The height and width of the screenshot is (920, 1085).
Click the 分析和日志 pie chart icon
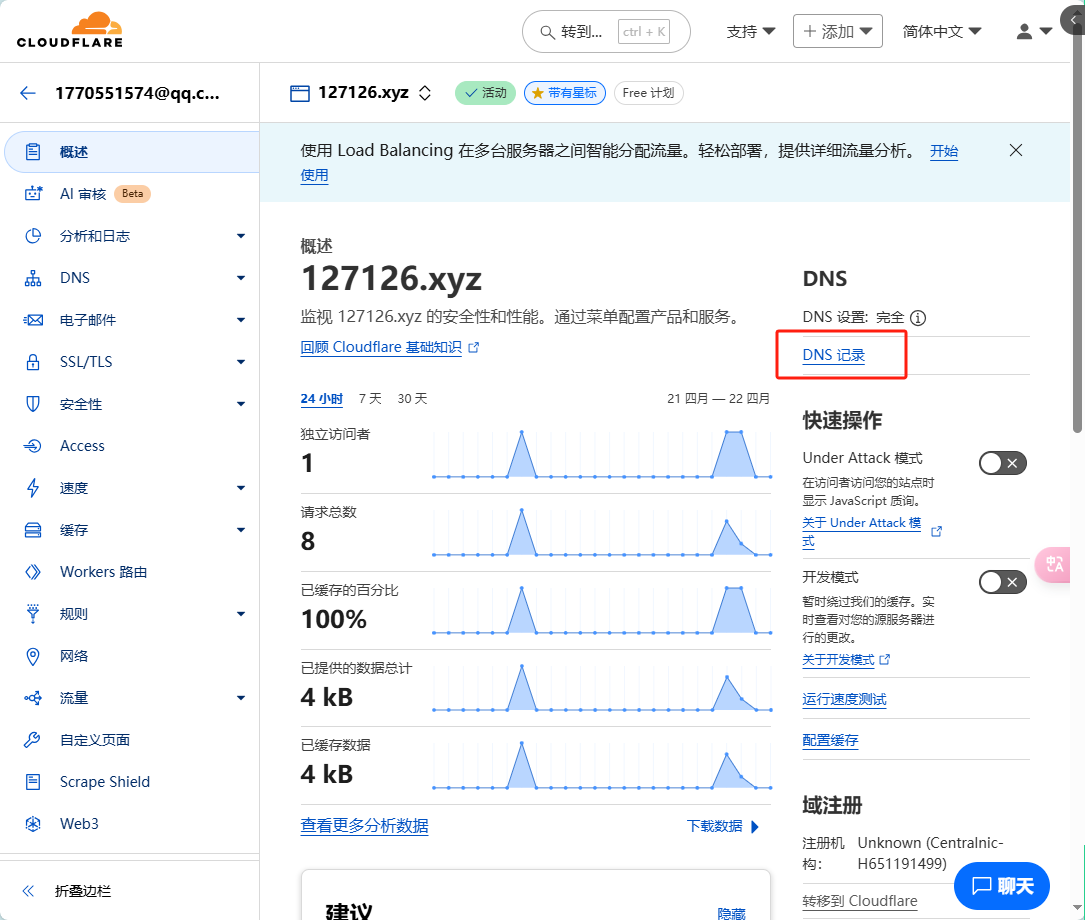click(33, 236)
